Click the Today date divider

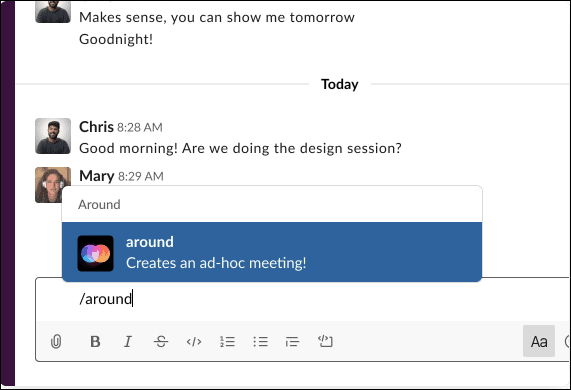(339, 84)
